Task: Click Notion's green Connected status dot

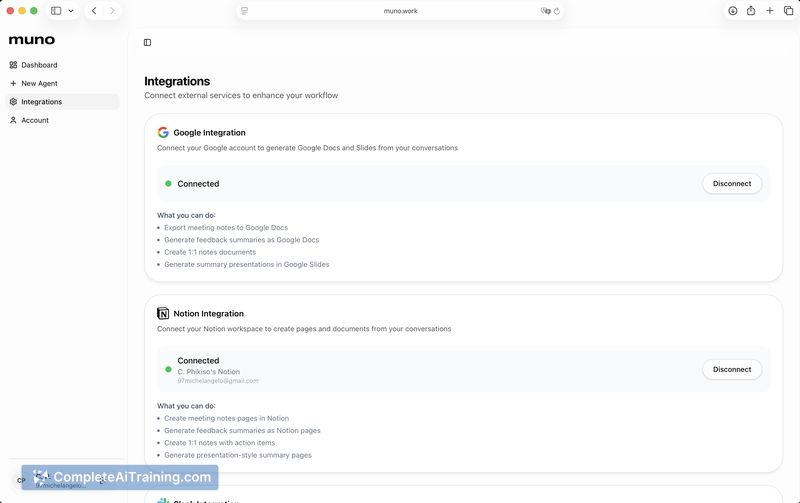Action: [x=168, y=369]
